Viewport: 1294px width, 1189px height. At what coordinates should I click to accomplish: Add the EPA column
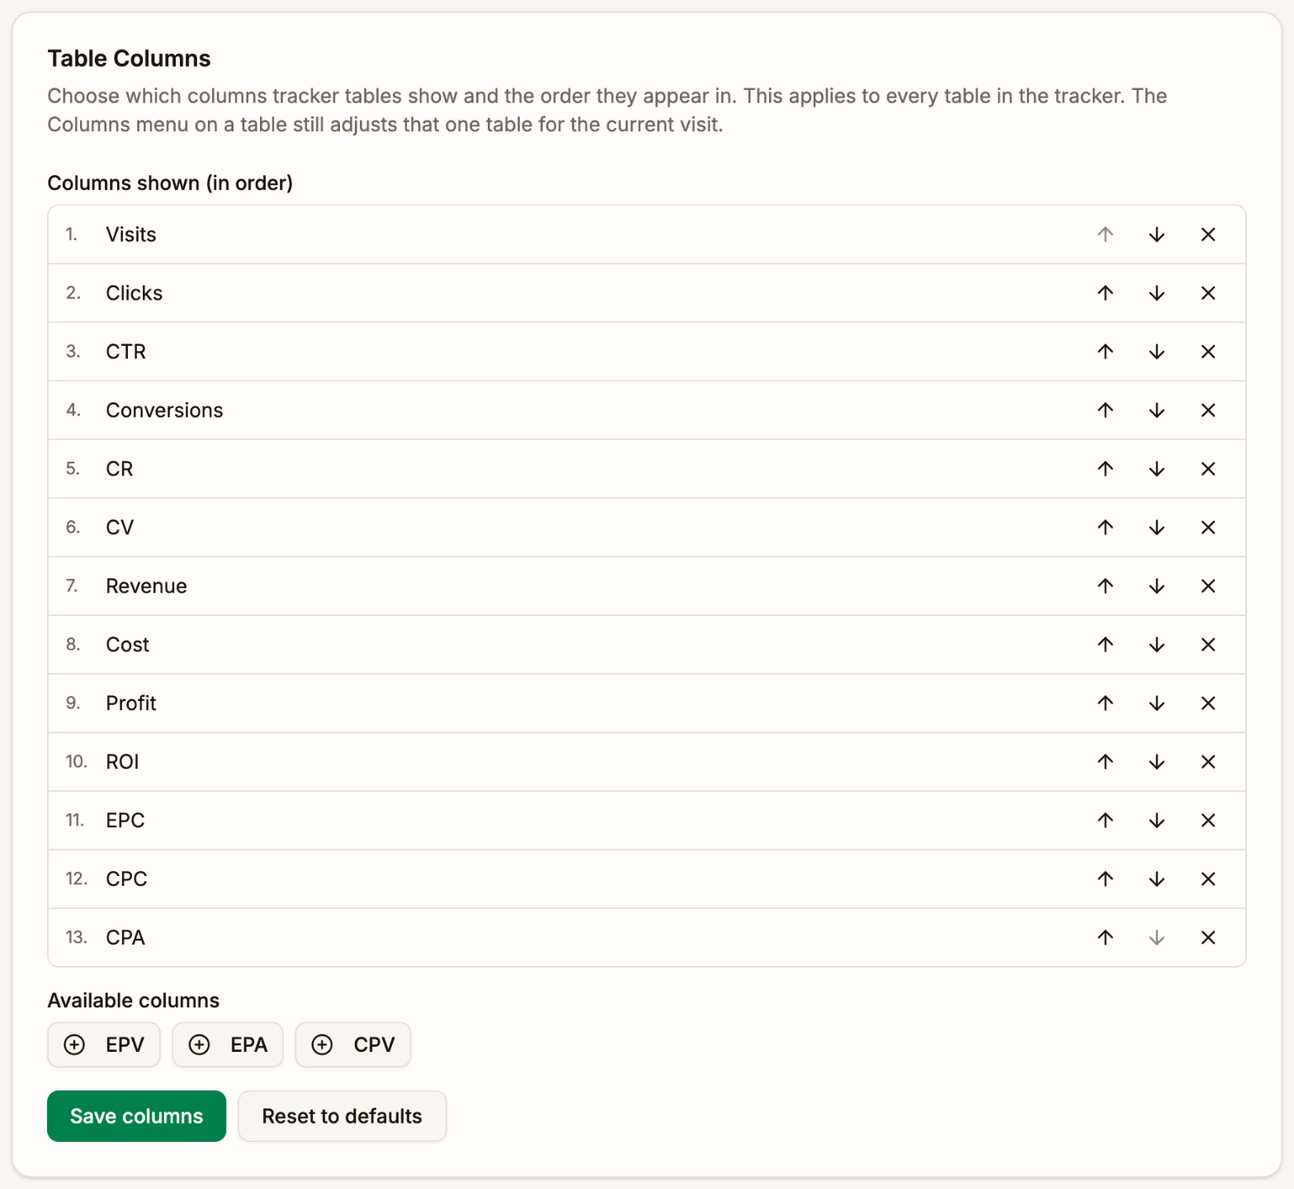[x=228, y=1045]
